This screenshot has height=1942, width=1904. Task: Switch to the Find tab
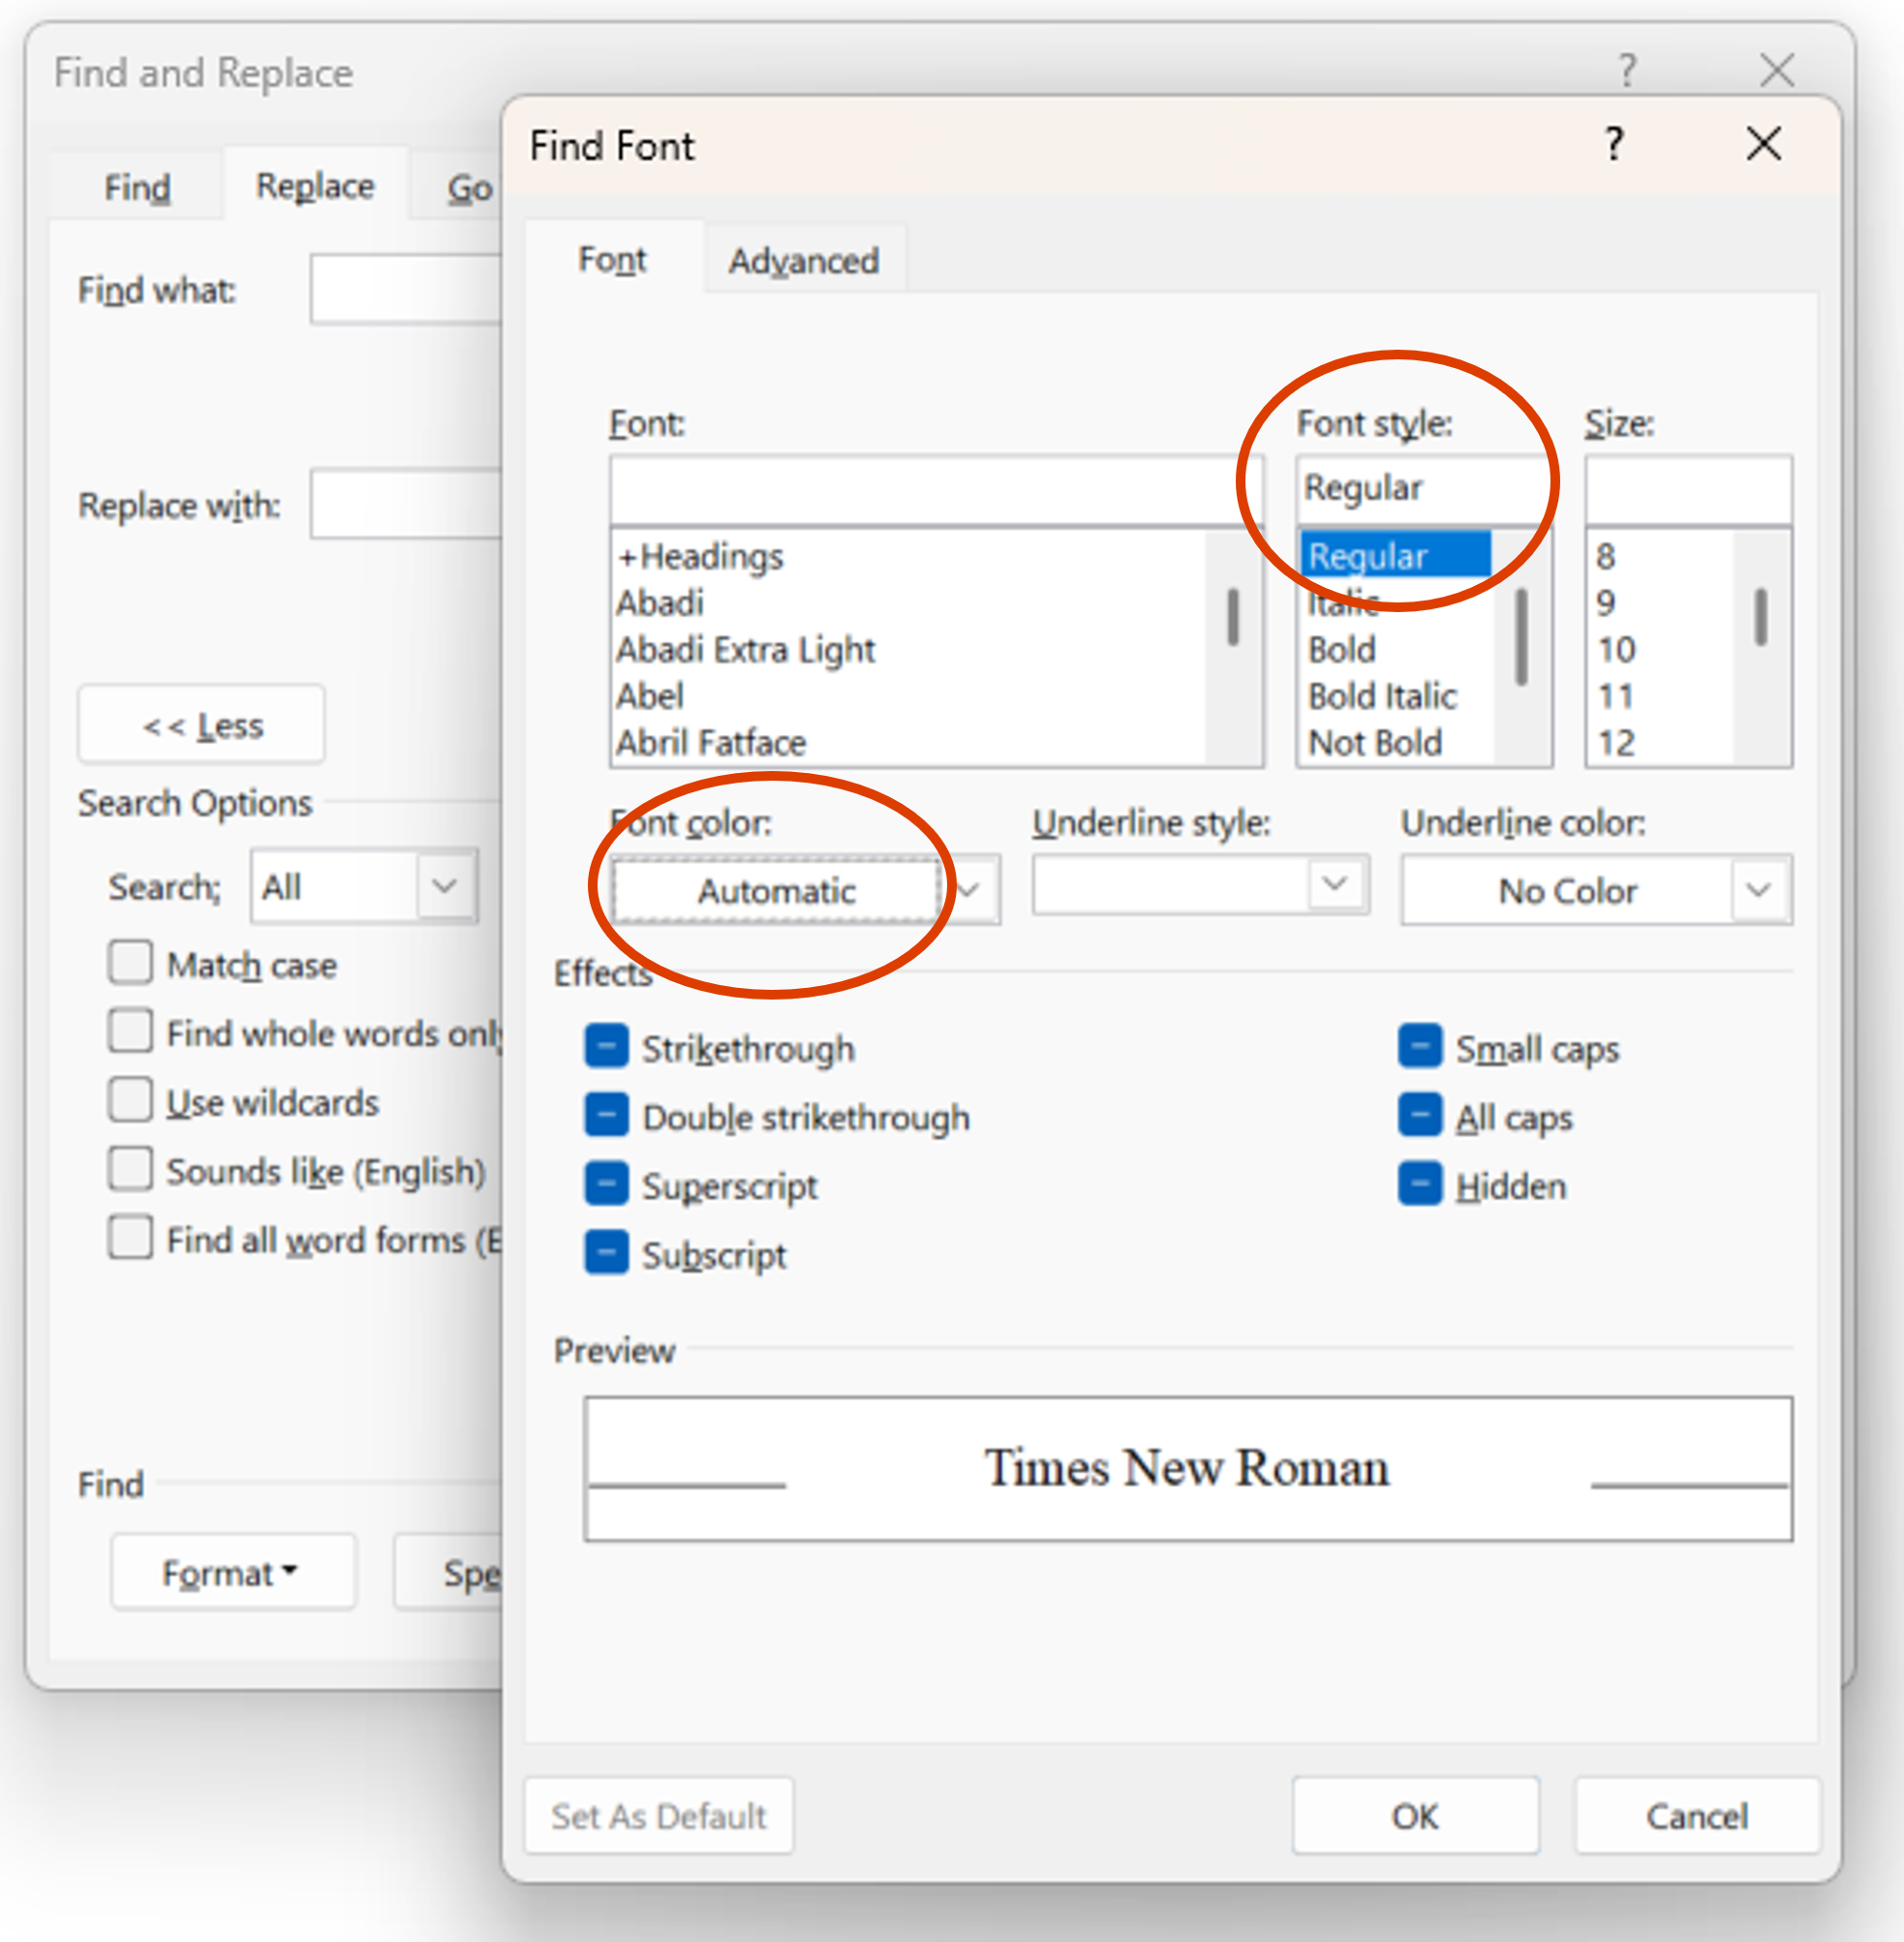point(137,187)
